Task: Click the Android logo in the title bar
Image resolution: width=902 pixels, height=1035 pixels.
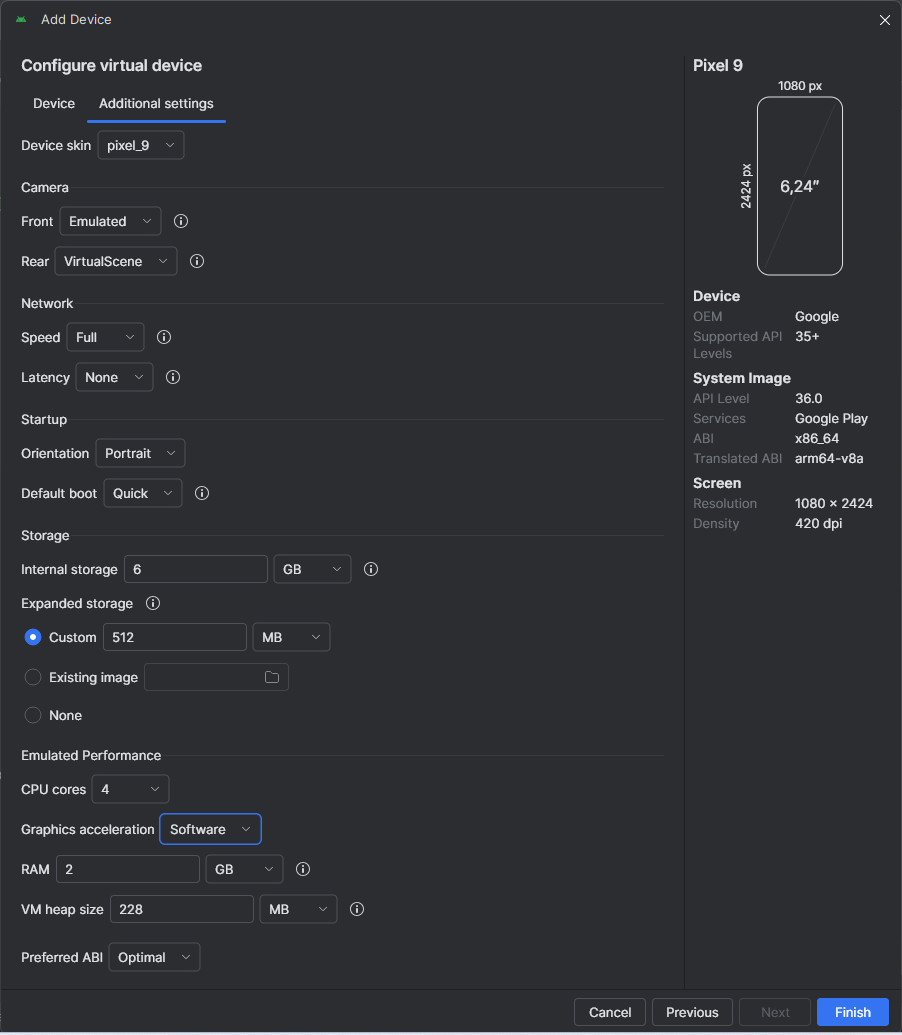Action: (x=21, y=19)
